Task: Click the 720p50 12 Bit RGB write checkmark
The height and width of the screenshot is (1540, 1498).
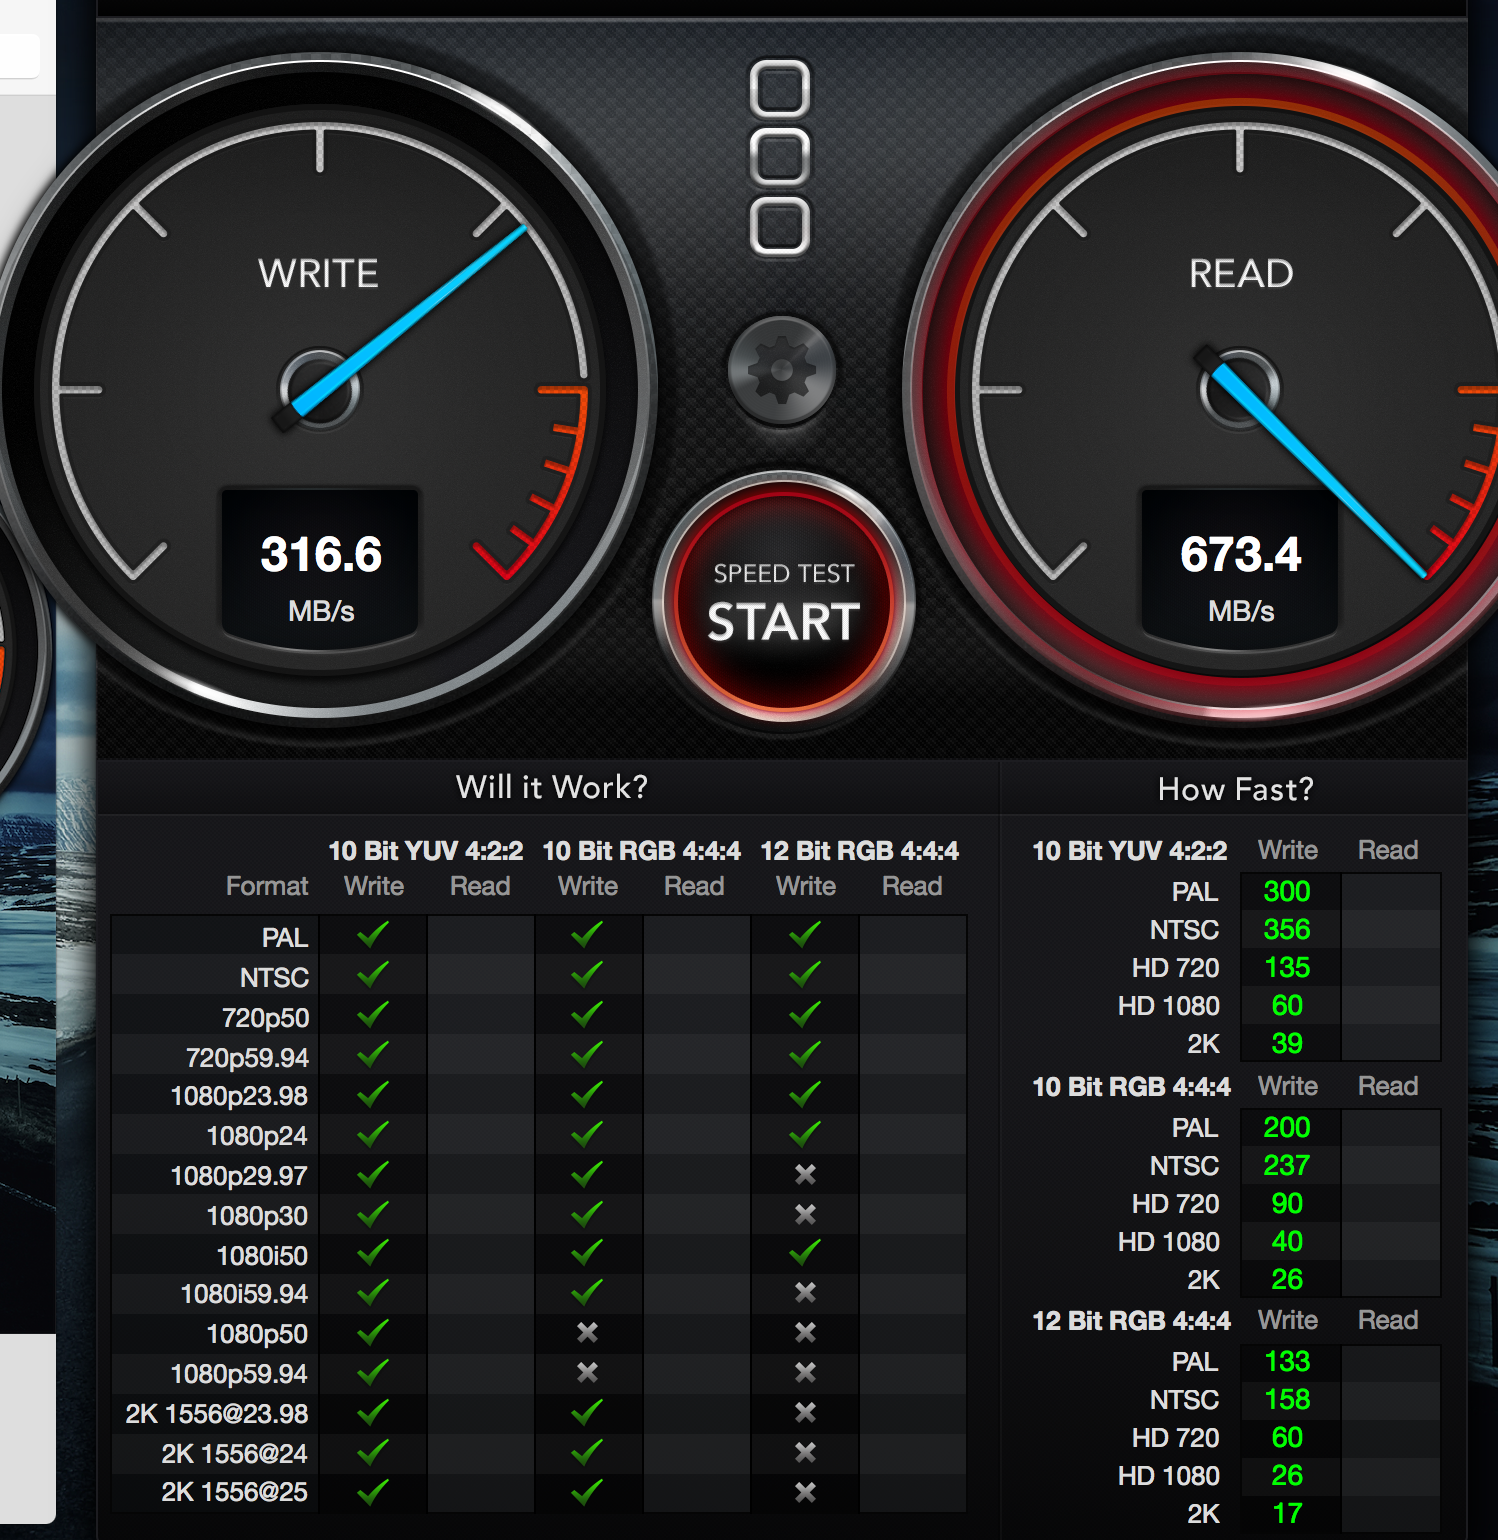Action: click(805, 1015)
